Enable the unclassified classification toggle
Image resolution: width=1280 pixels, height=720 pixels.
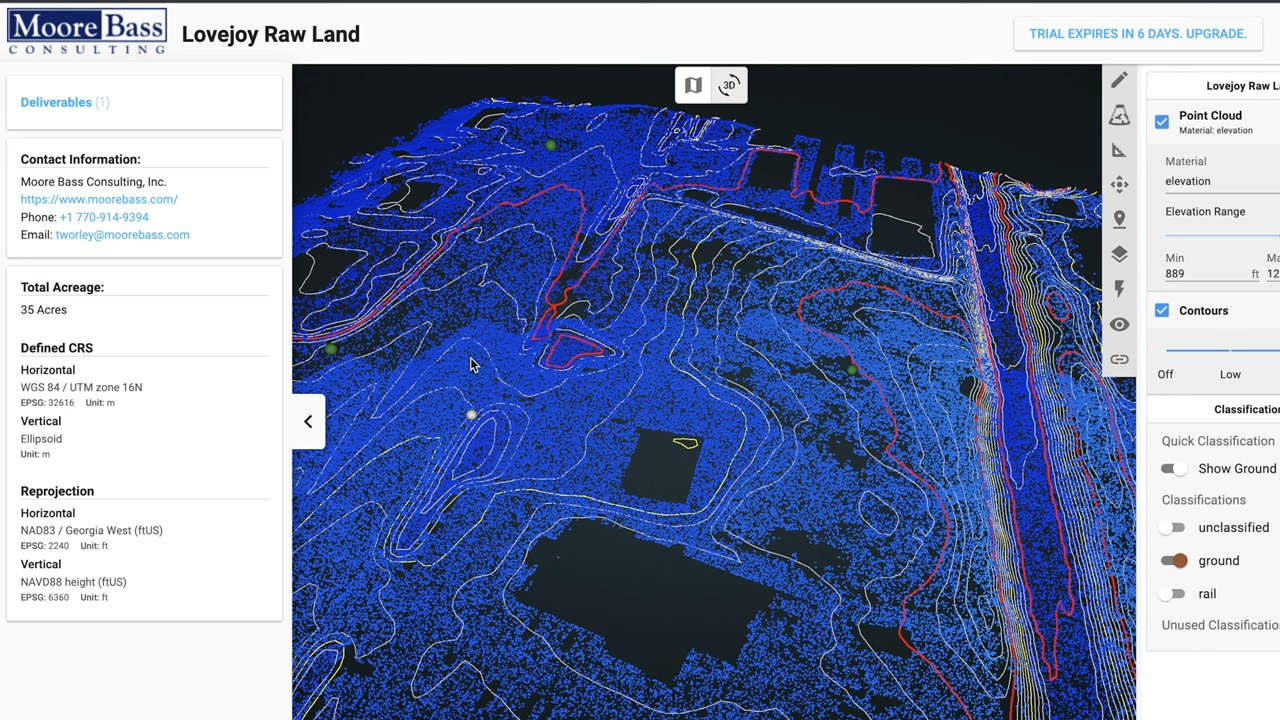pos(1173,528)
